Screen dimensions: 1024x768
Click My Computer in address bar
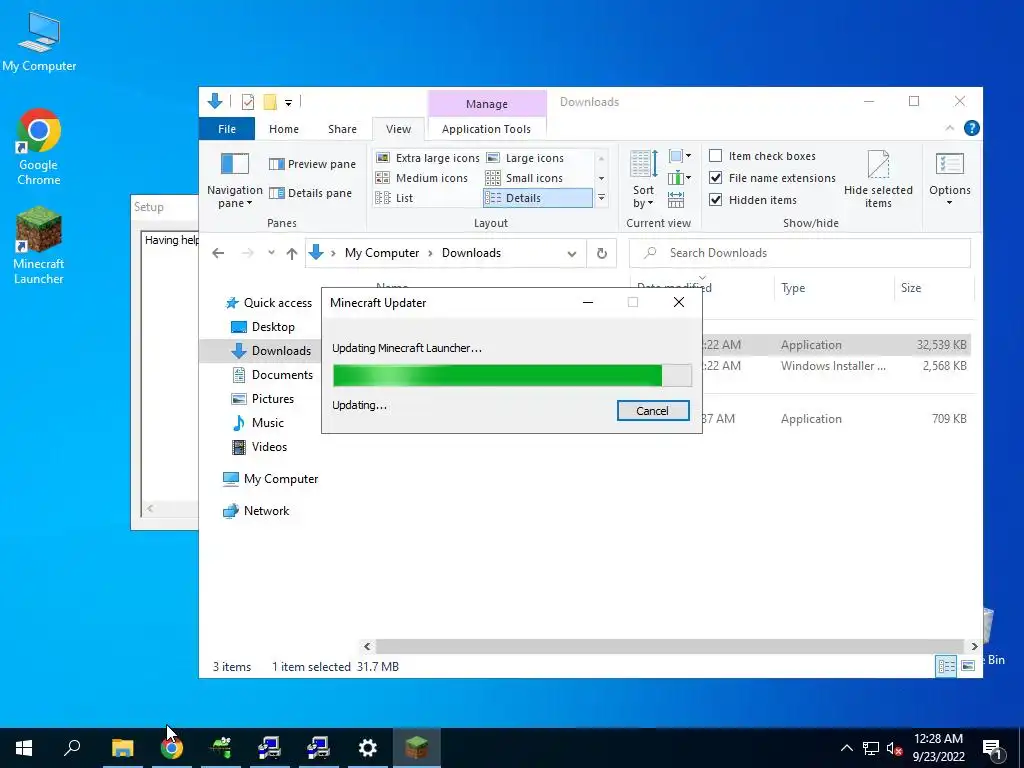pos(382,253)
